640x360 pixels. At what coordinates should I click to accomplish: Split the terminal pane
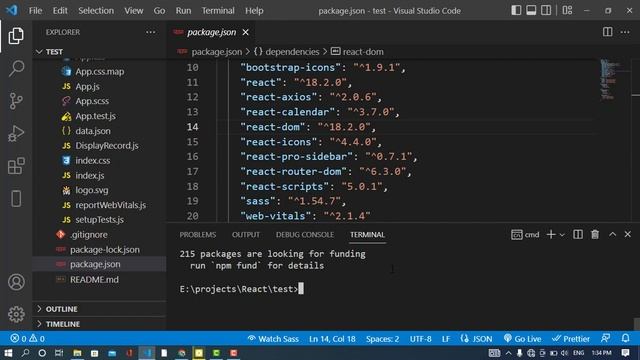tap(578, 234)
